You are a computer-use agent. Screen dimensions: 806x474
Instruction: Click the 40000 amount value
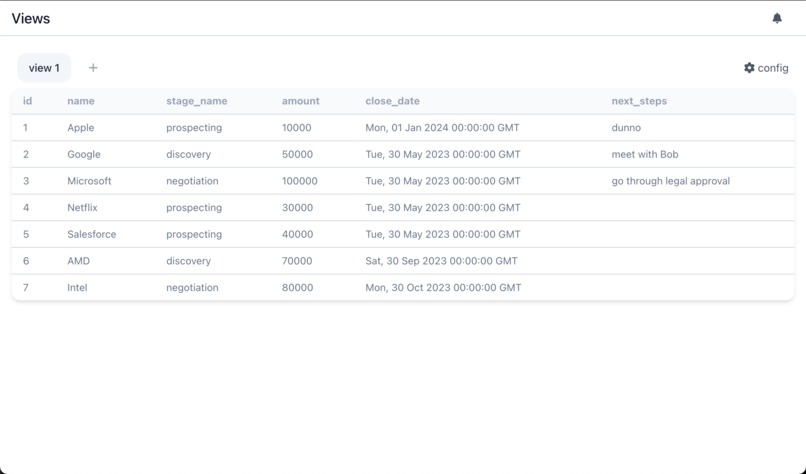(x=297, y=234)
